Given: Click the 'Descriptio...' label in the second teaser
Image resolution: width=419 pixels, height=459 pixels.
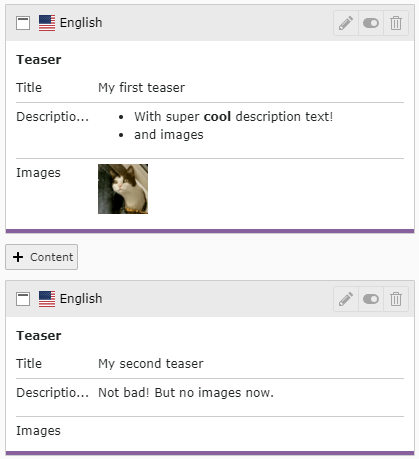Looking at the screenshot, I should click(x=53, y=393).
